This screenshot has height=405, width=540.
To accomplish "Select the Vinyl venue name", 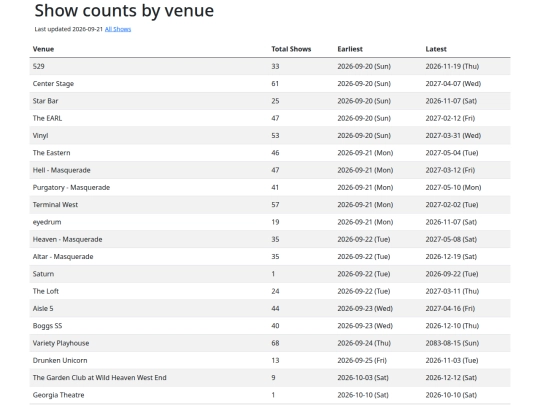I will (40, 135).
